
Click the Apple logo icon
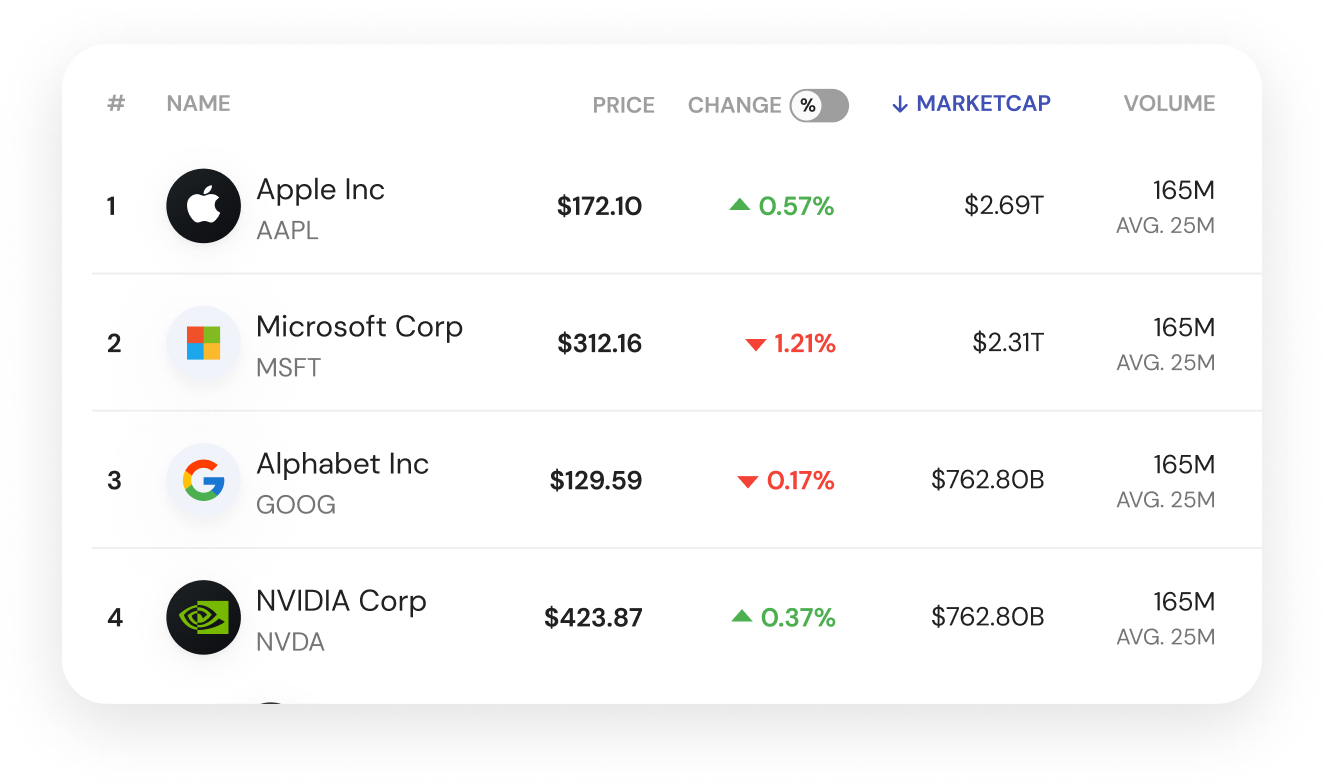tap(203, 205)
